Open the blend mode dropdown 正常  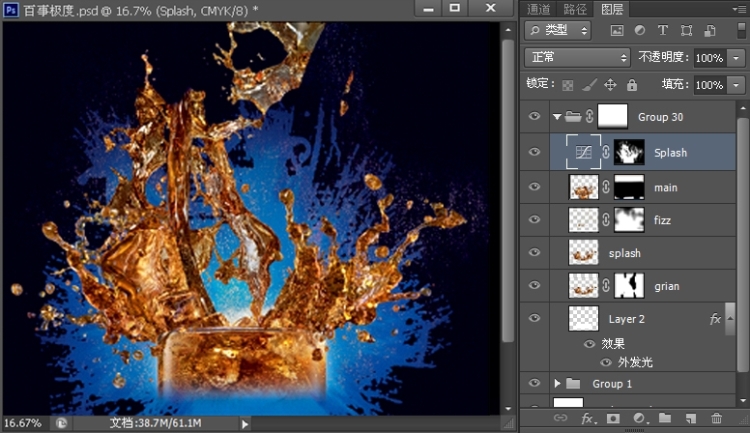click(x=577, y=58)
